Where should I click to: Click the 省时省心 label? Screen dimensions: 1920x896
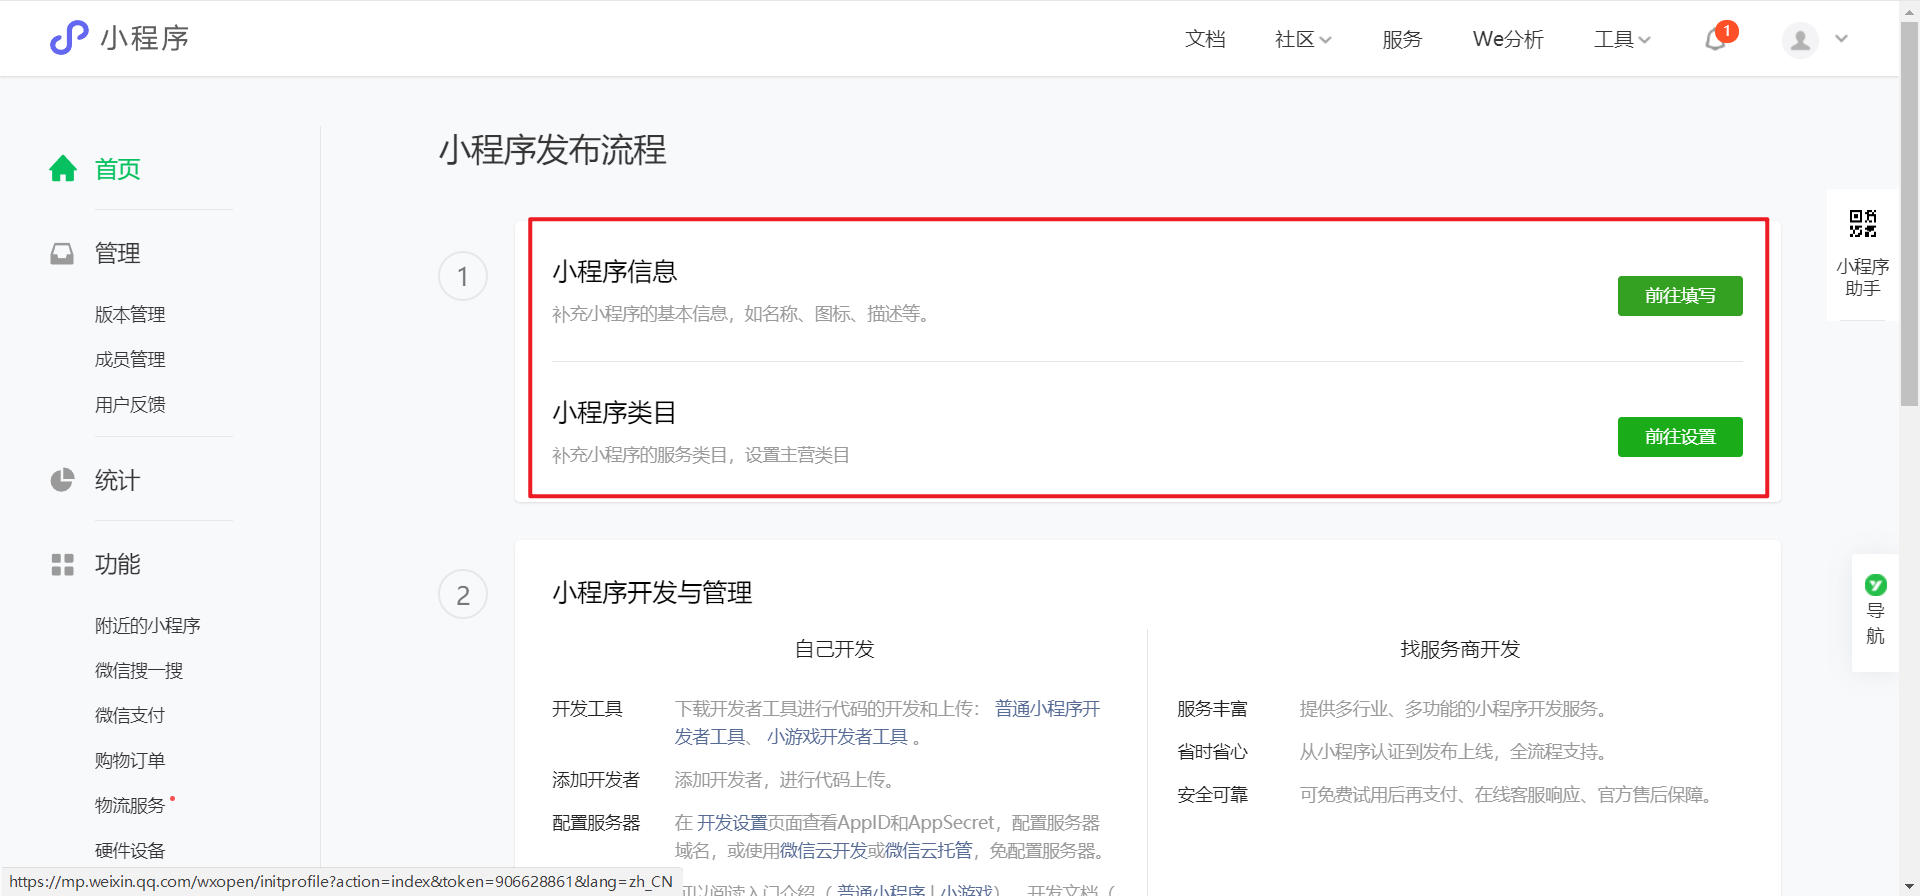(x=1212, y=751)
